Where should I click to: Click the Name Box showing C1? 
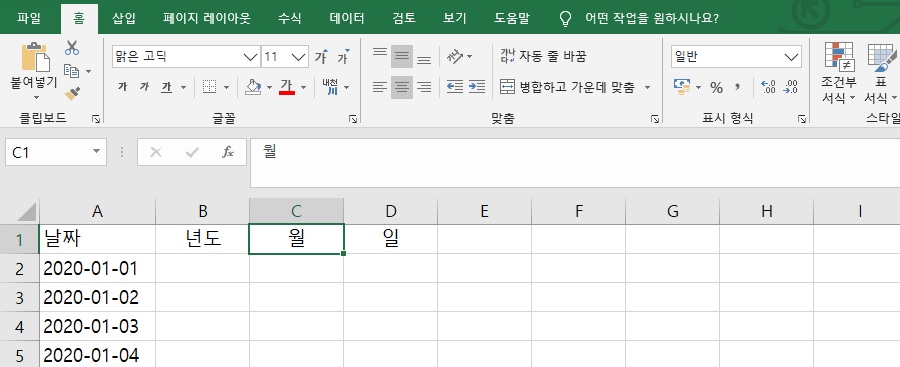coord(56,152)
